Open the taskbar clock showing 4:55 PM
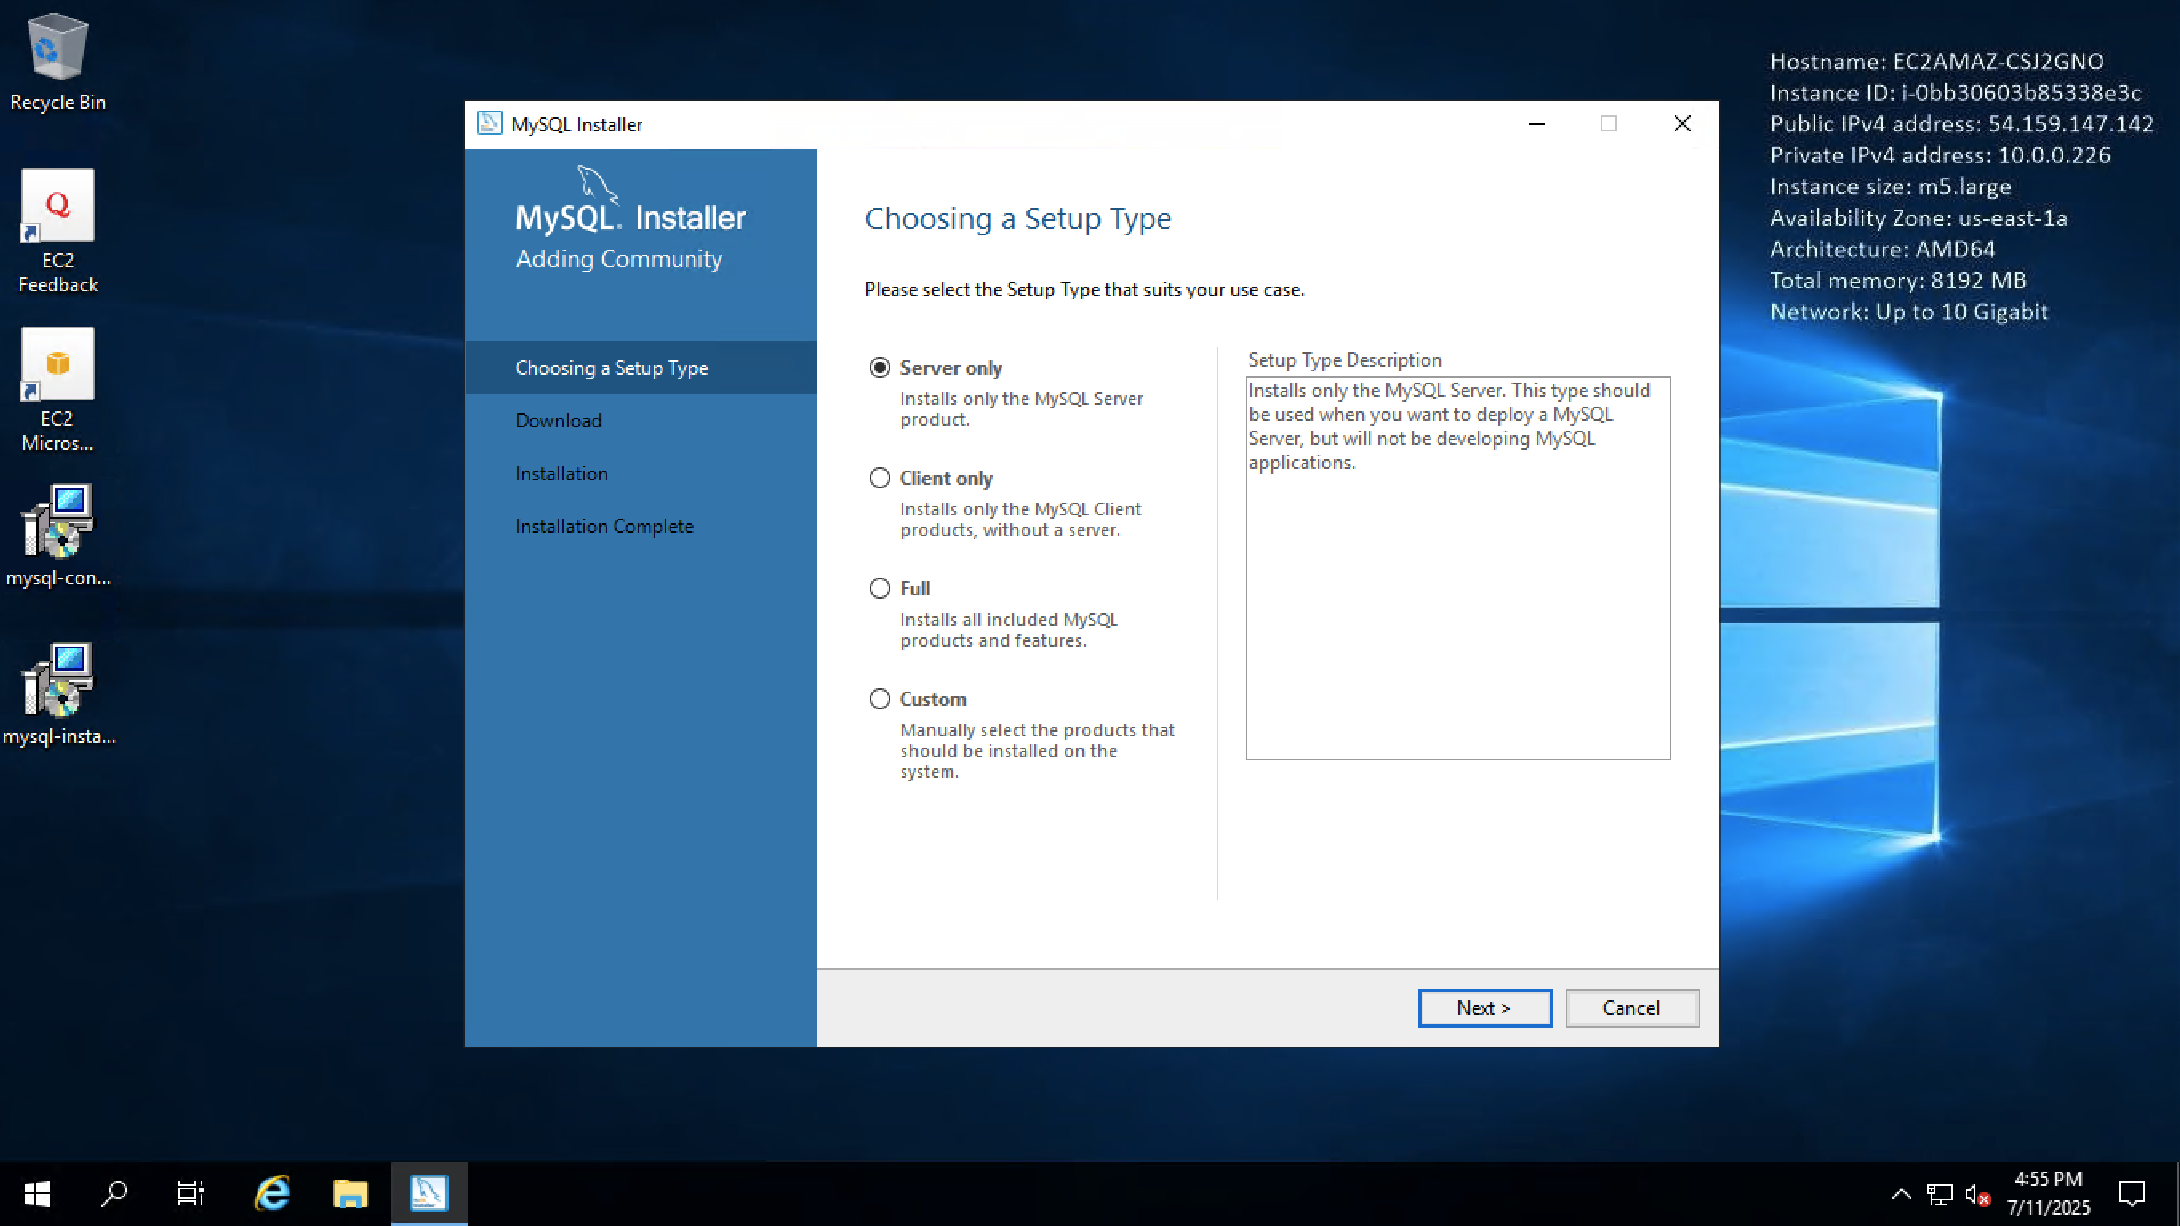The height and width of the screenshot is (1226, 2180). pyautogui.click(x=2048, y=1193)
